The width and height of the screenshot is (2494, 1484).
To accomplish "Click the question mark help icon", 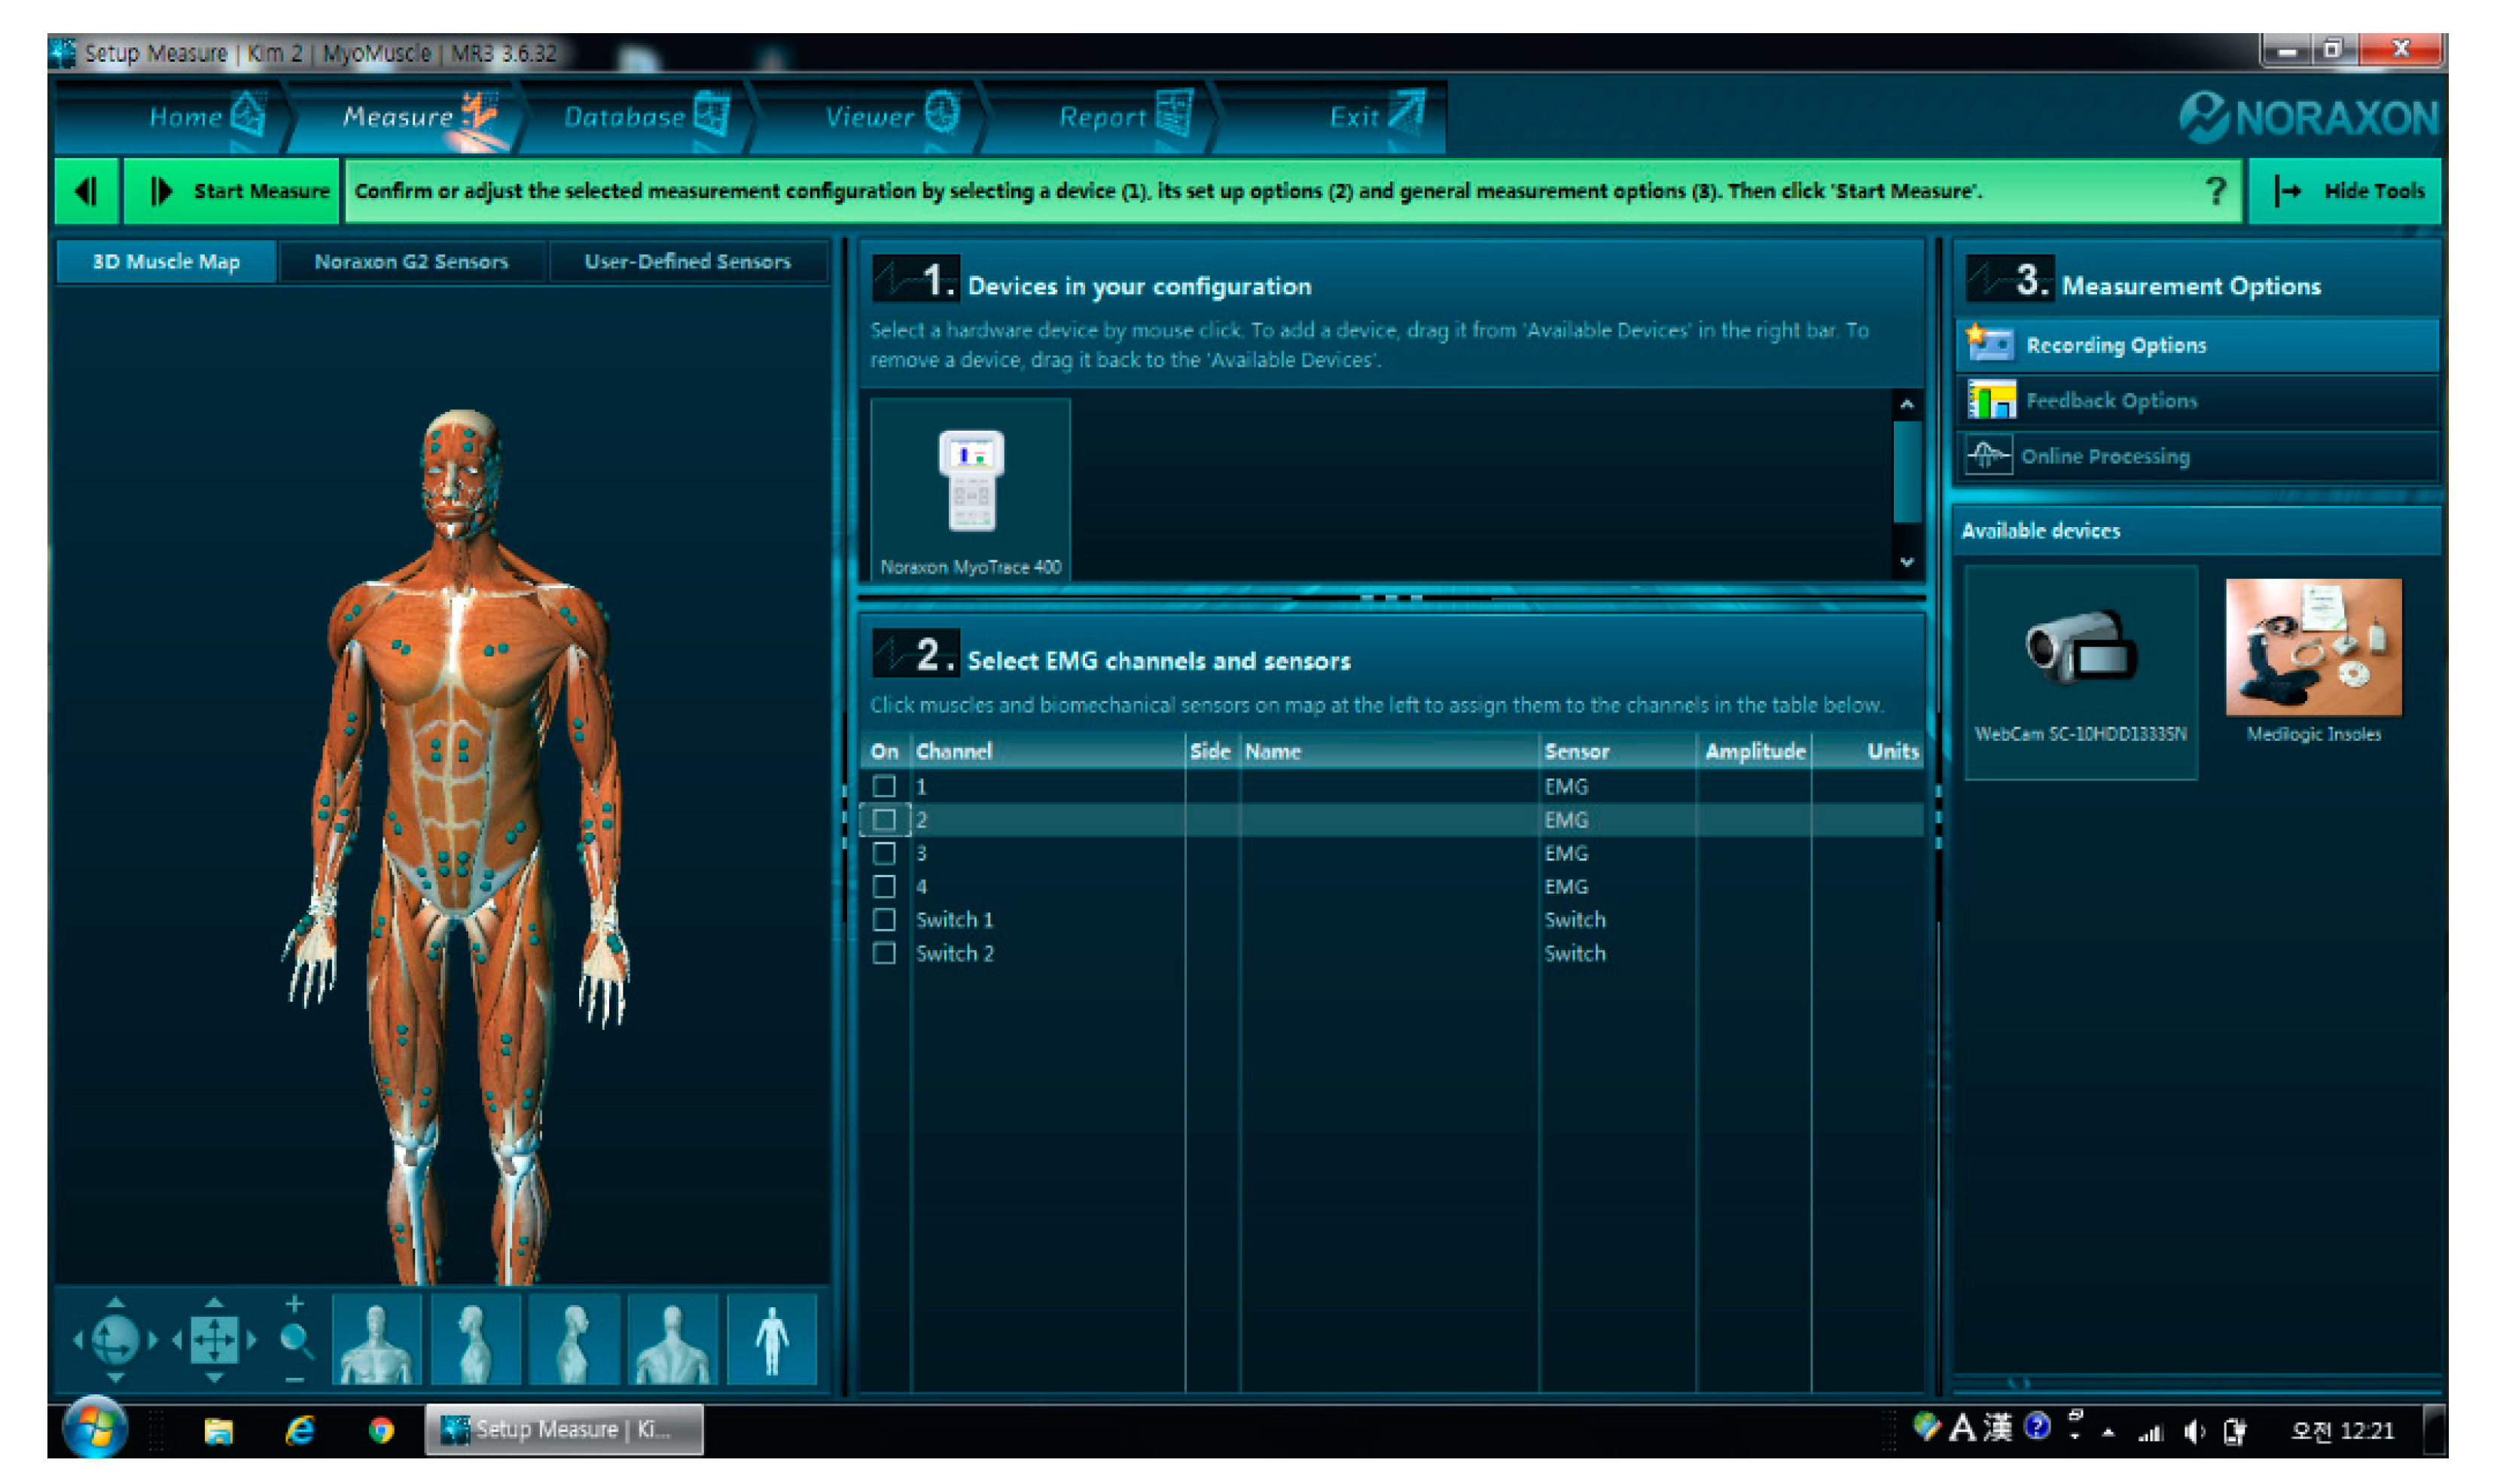I will (x=2215, y=190).
